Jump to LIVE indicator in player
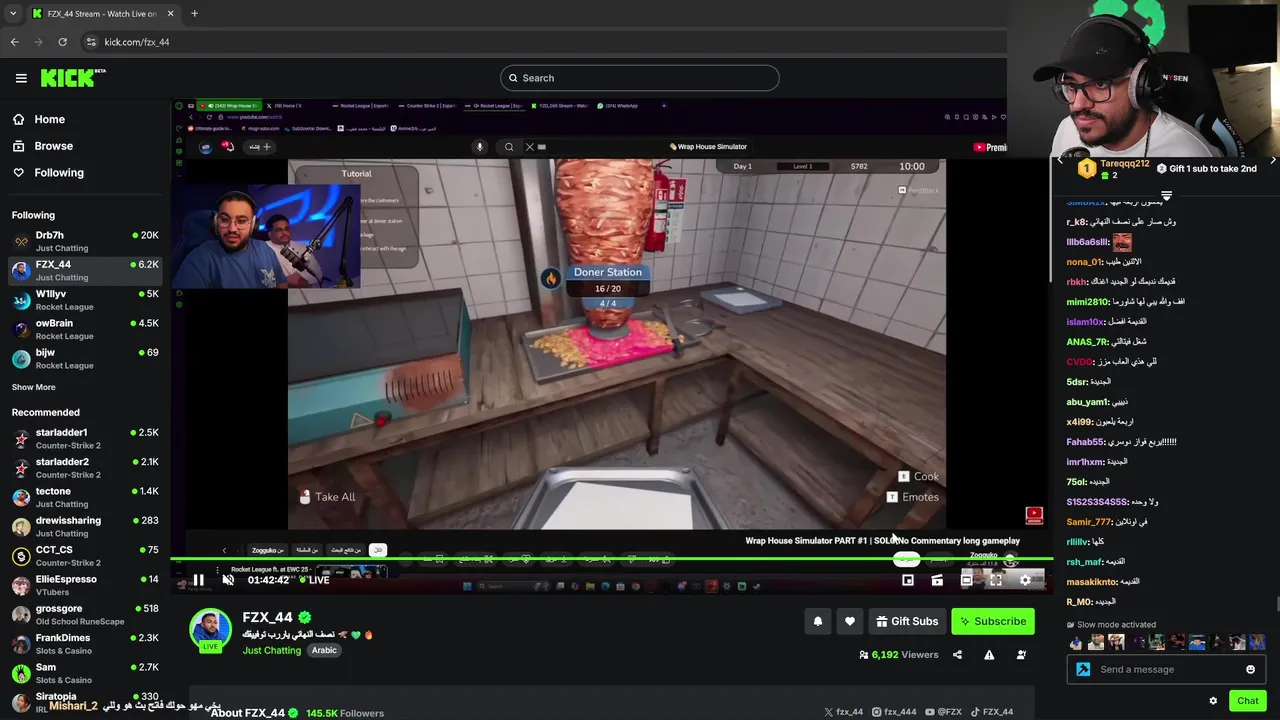Viewport: 1280px width, 720px height. (x=313, y=580)
